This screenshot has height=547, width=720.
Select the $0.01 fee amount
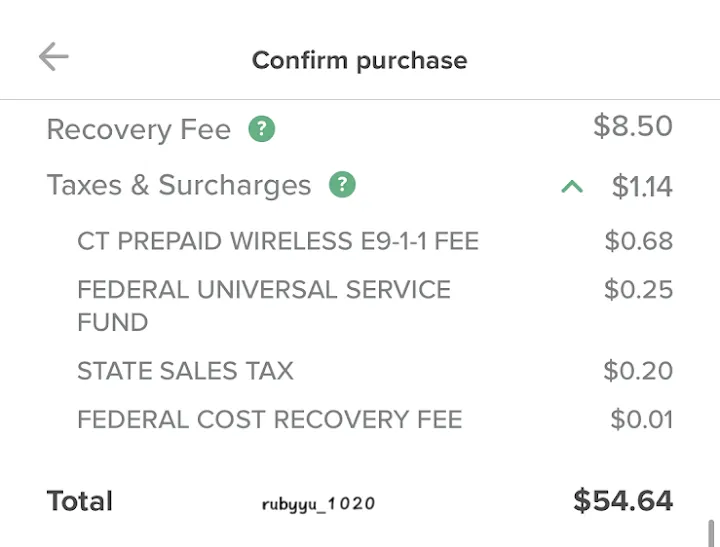(641, 419)
